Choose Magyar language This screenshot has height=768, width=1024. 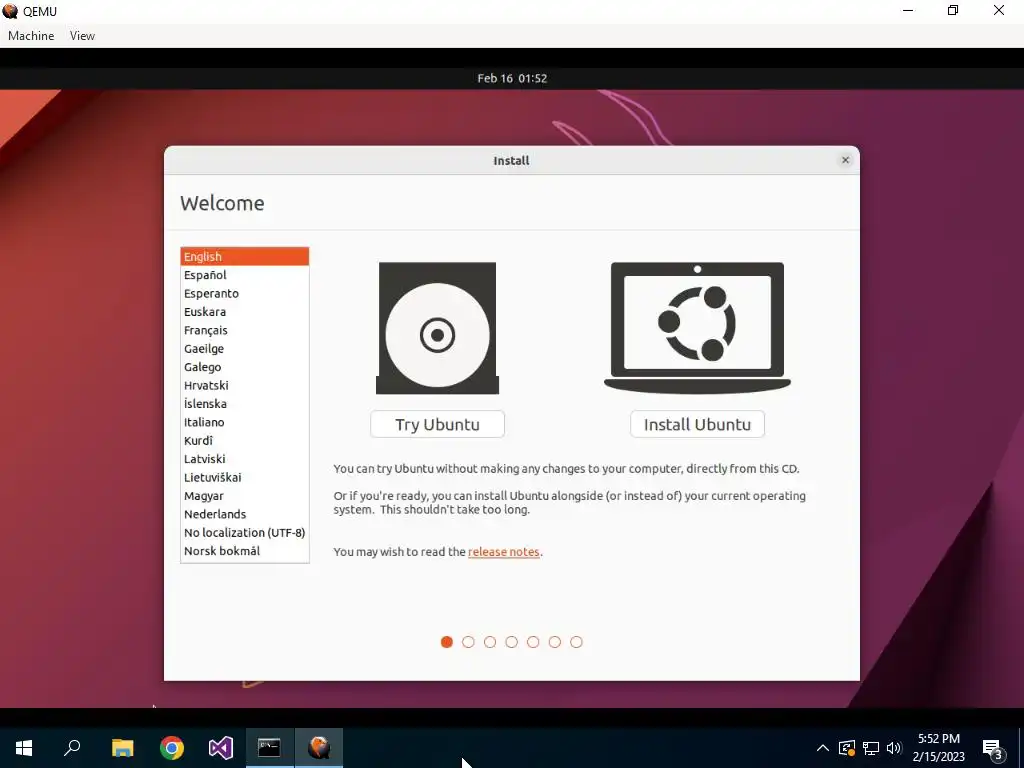(x=245, y=496)
